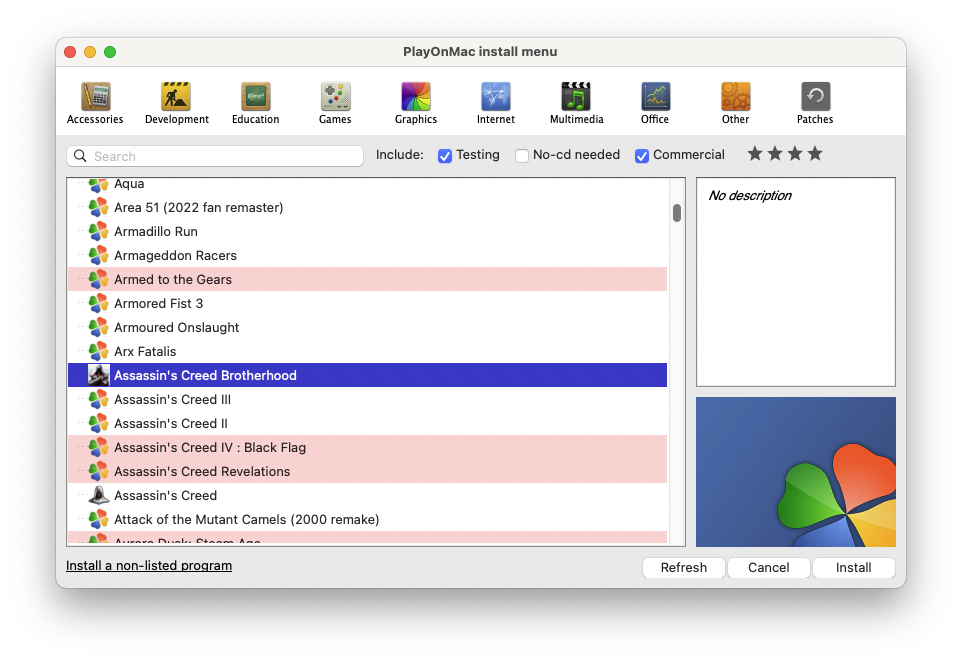The width and height of the screenshot is (962, 662).
Task: Click the Refresh button
Action: (x=683, y=568)
